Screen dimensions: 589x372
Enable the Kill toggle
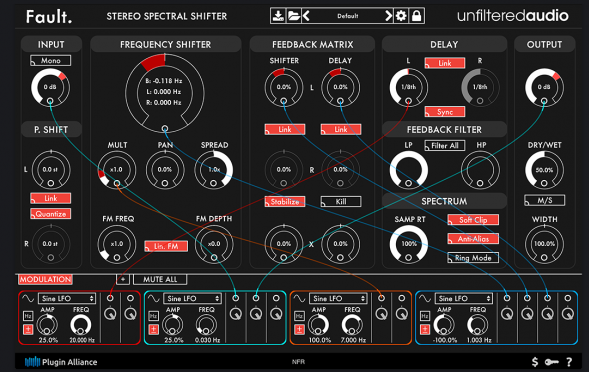341,201
